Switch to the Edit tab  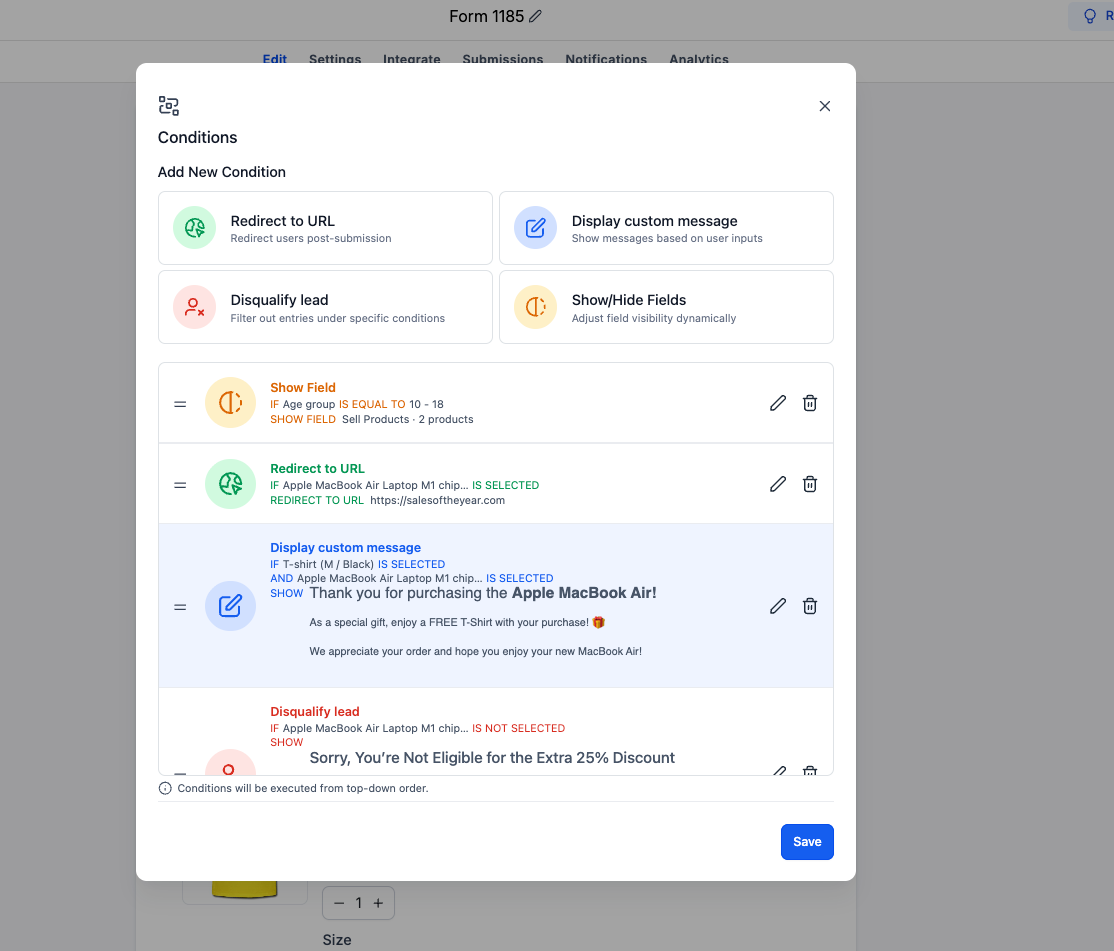pos(274,59)
